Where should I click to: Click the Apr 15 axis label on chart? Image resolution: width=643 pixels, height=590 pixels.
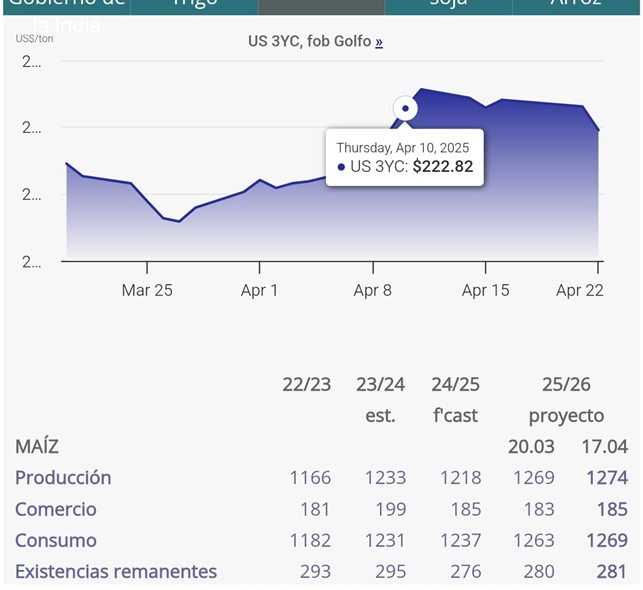coord(486,290)
